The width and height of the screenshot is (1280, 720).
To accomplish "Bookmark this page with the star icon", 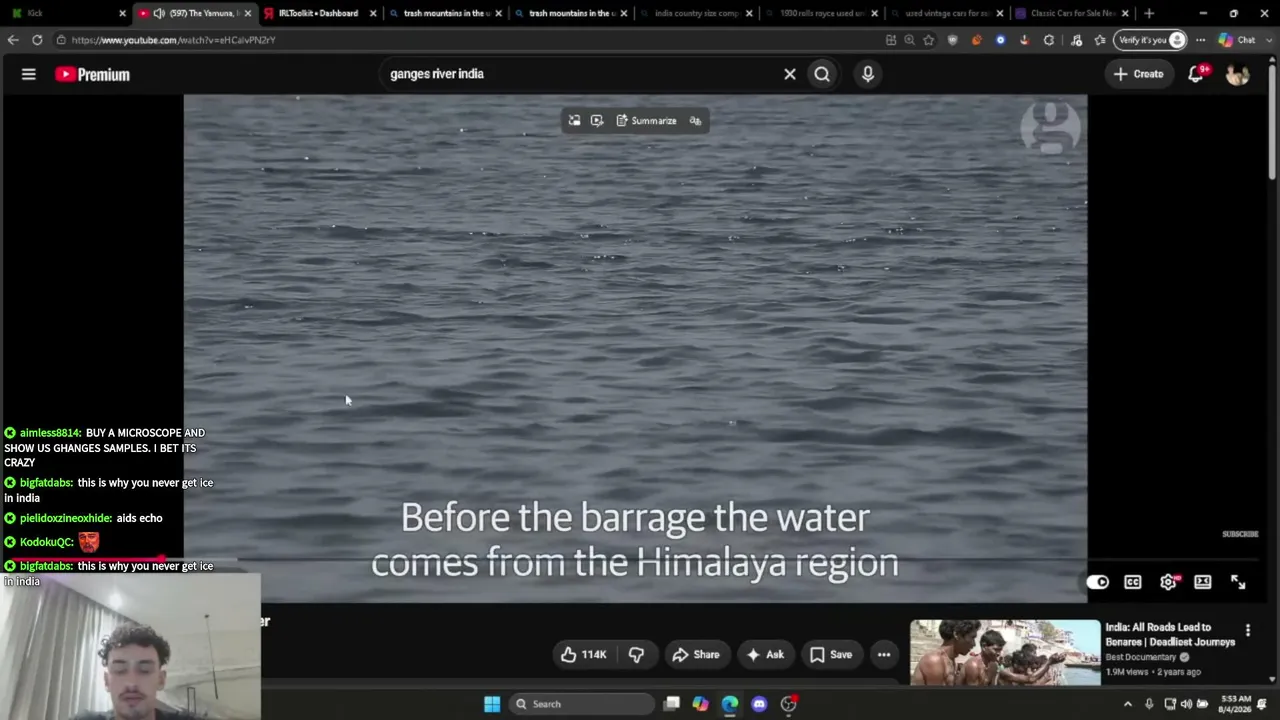I will [929, 40].
